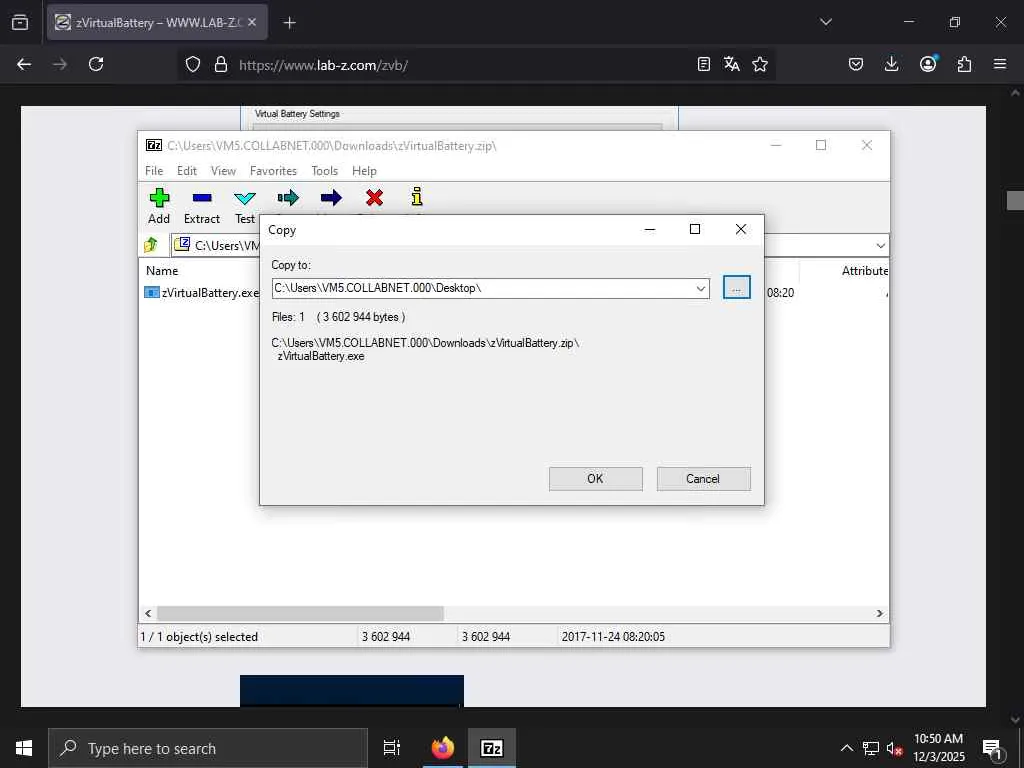
Task: Click the padlock site information icon
Action: [x=221, y=64]
